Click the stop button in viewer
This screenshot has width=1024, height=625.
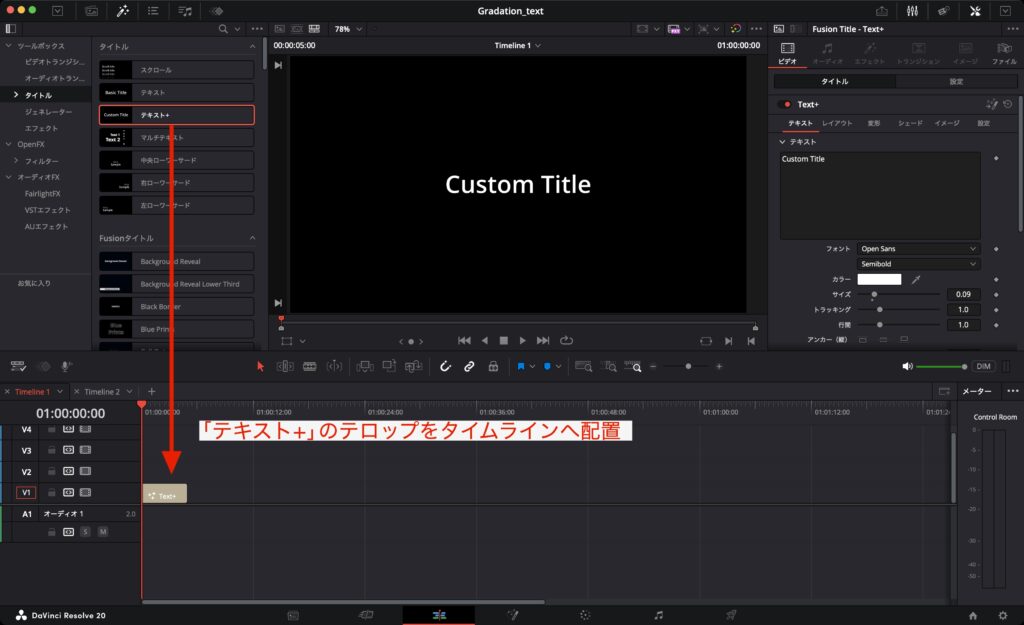tap(504, 340)
